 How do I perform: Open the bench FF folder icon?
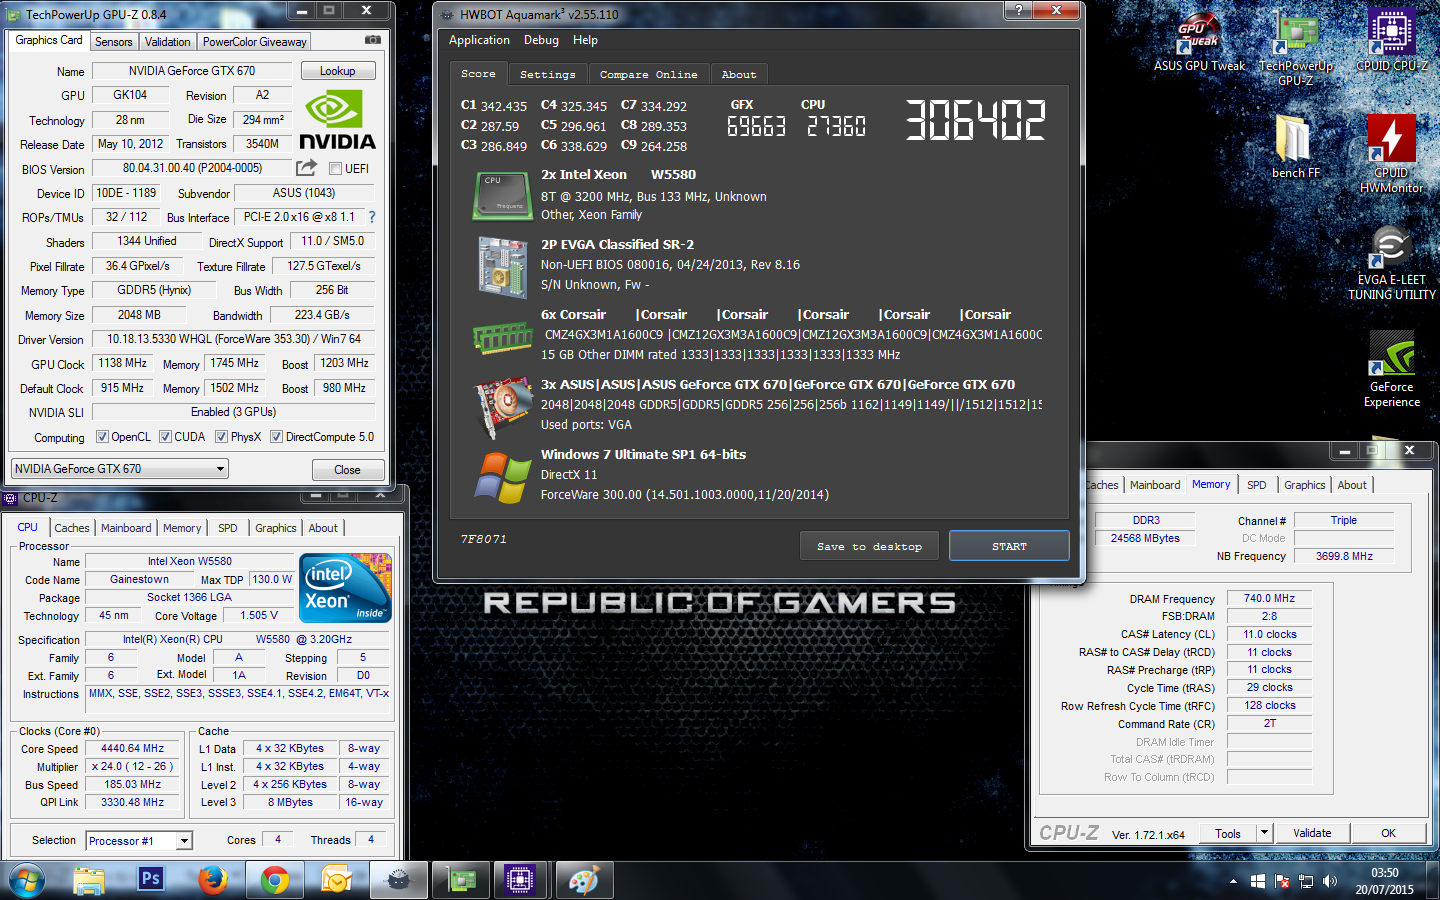tap(1295, 145)
